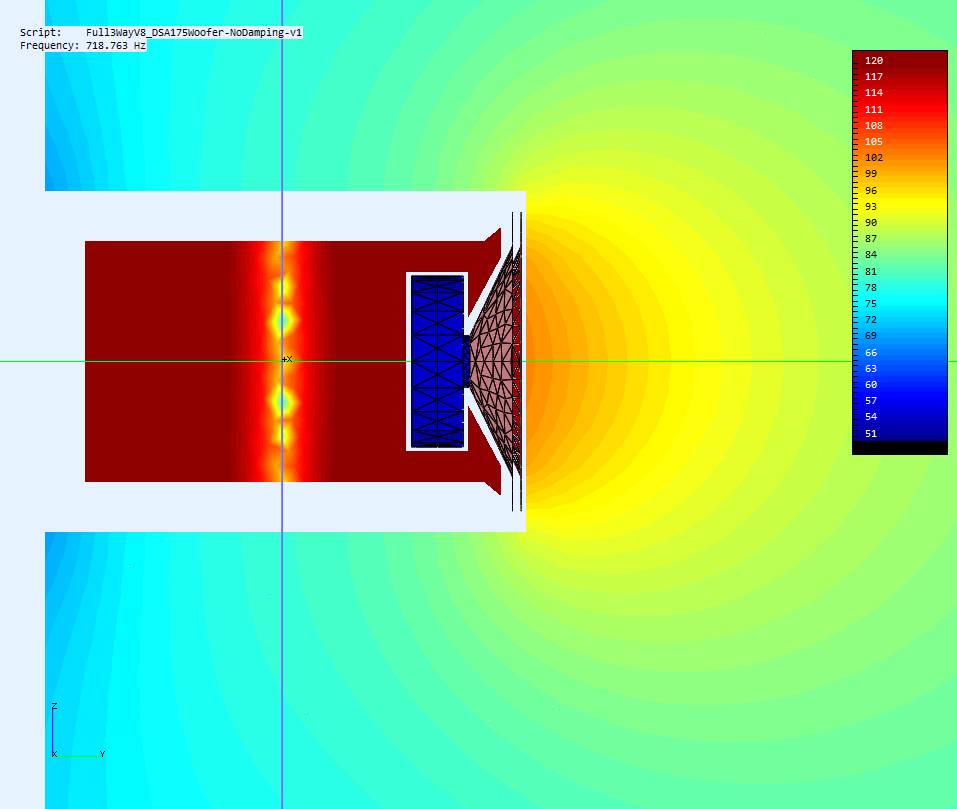Click the 69 value on color legend
This screenshot has height=809, width=957.
coord(871,336)
